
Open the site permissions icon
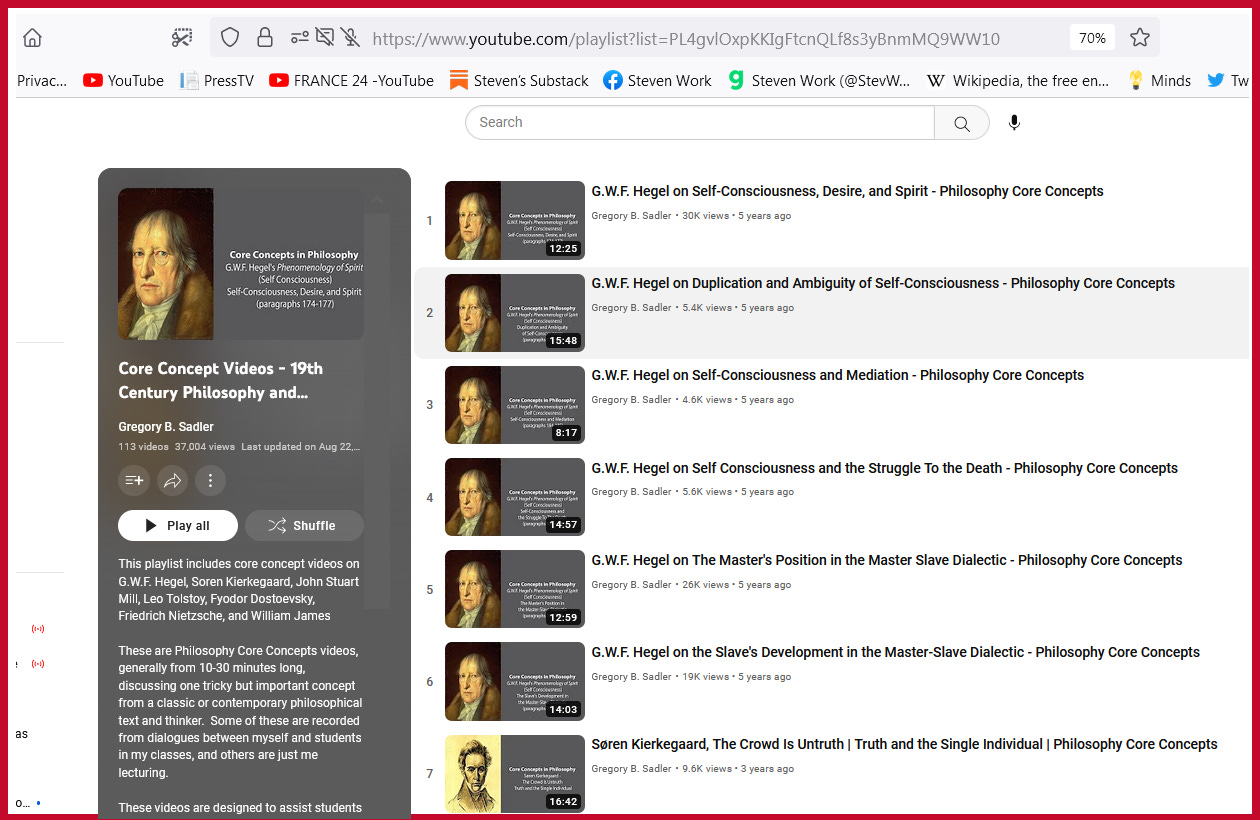pyautogui.click(x=299, y=38)
